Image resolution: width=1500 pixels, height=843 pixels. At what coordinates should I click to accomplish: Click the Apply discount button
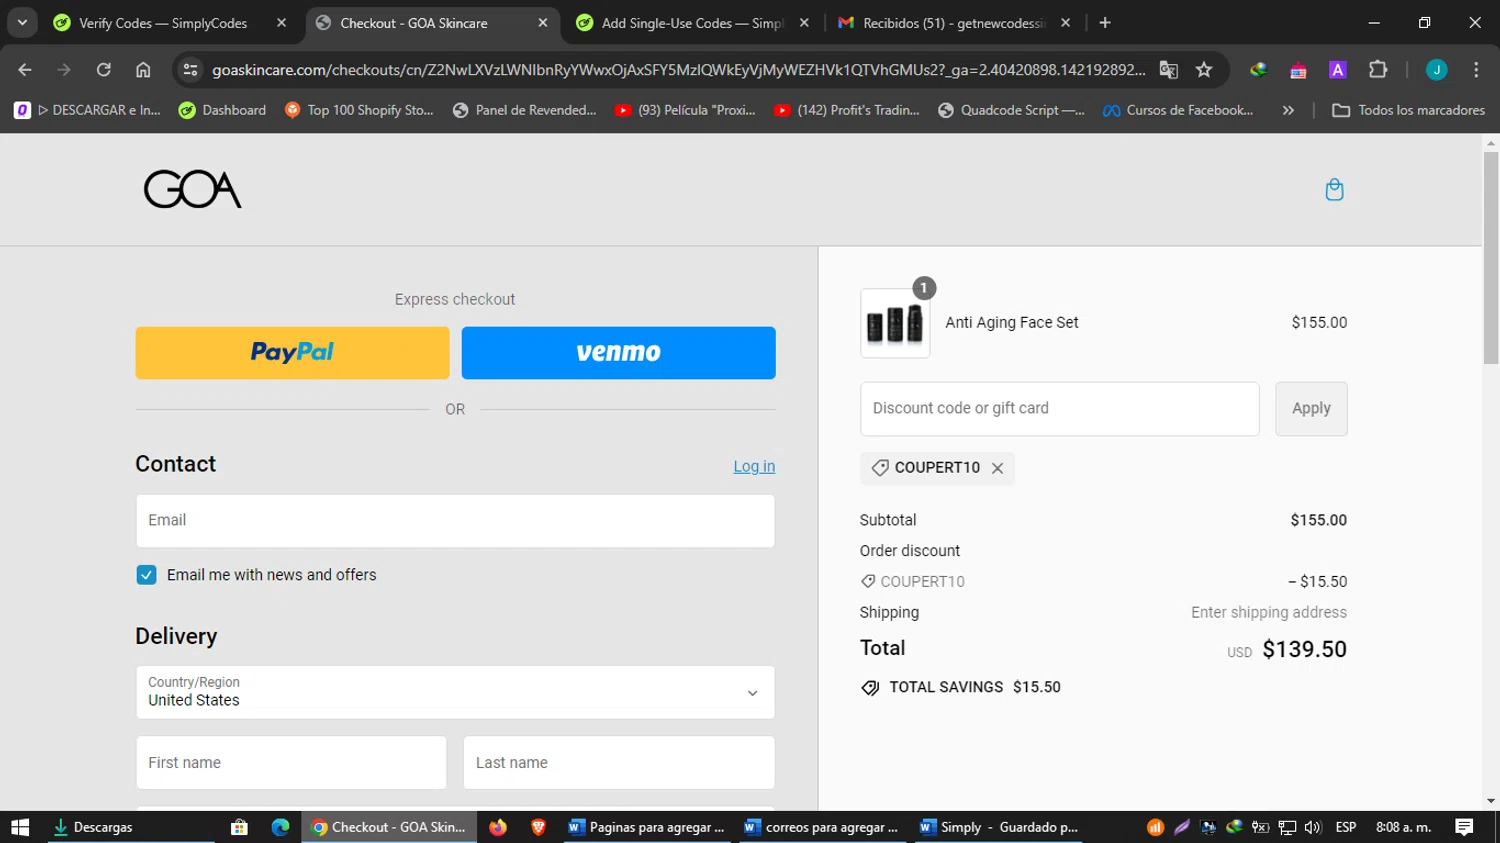click(x=1311, y=408)
